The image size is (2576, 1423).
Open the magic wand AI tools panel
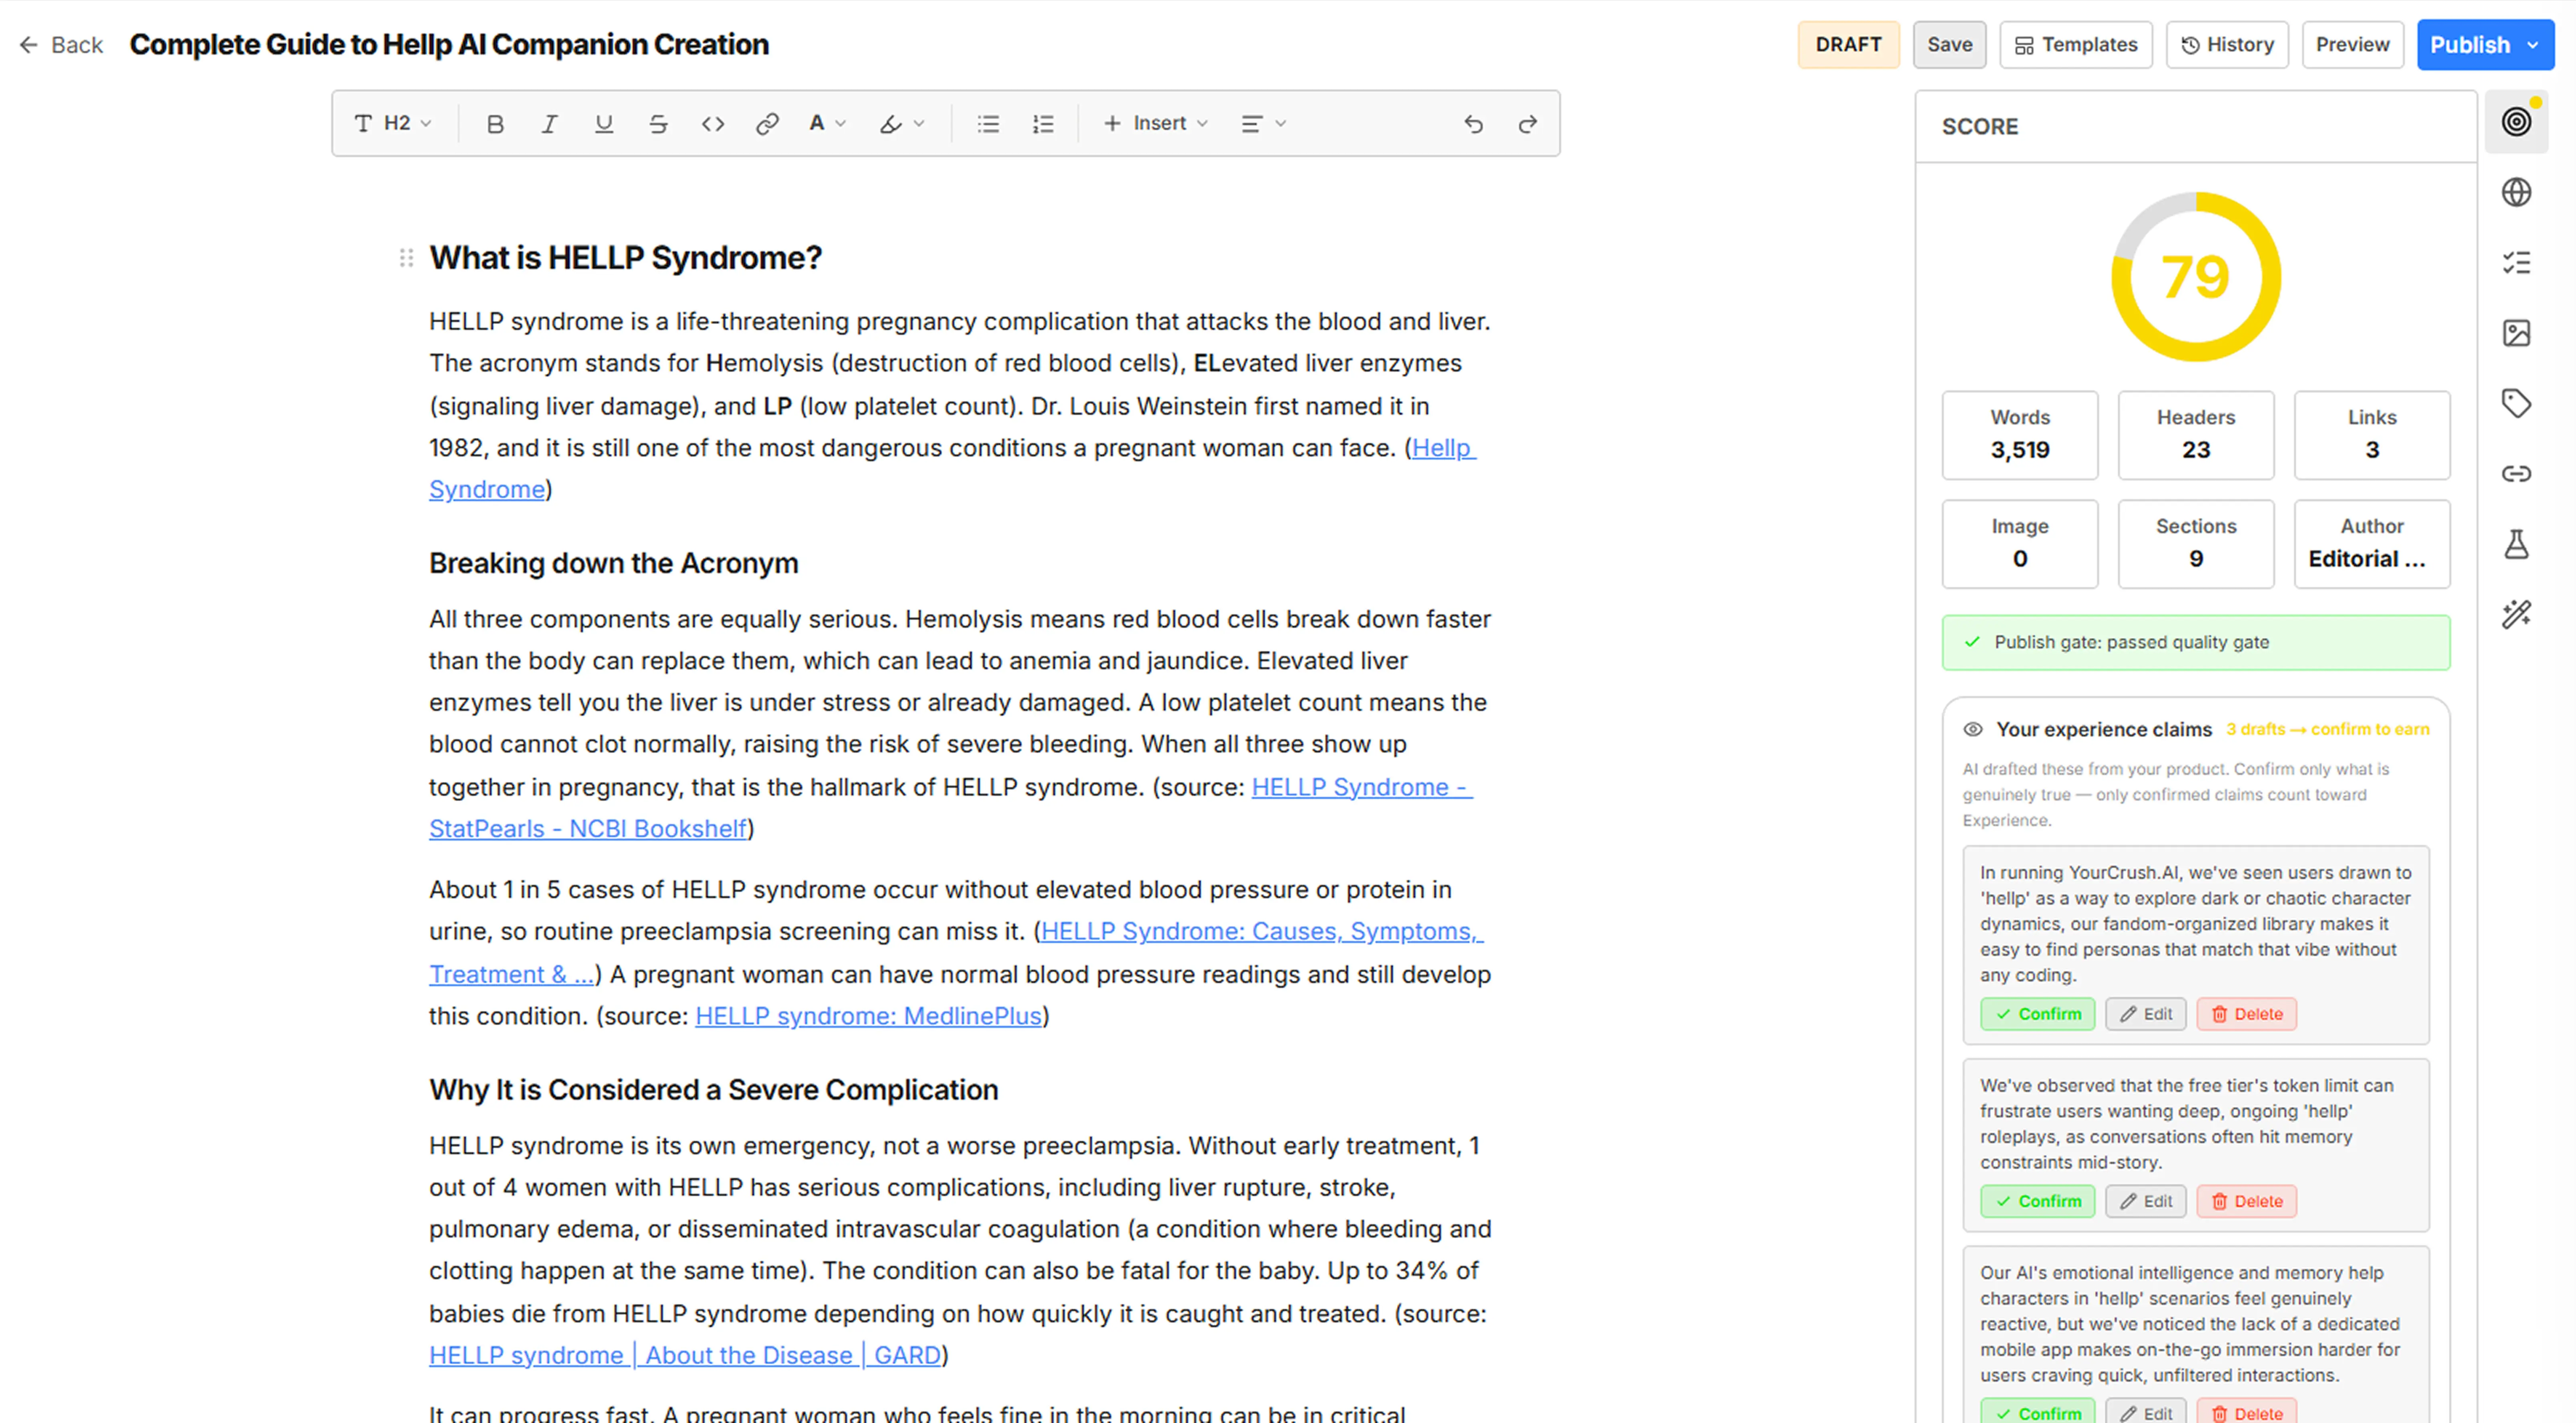[2516, 614]
